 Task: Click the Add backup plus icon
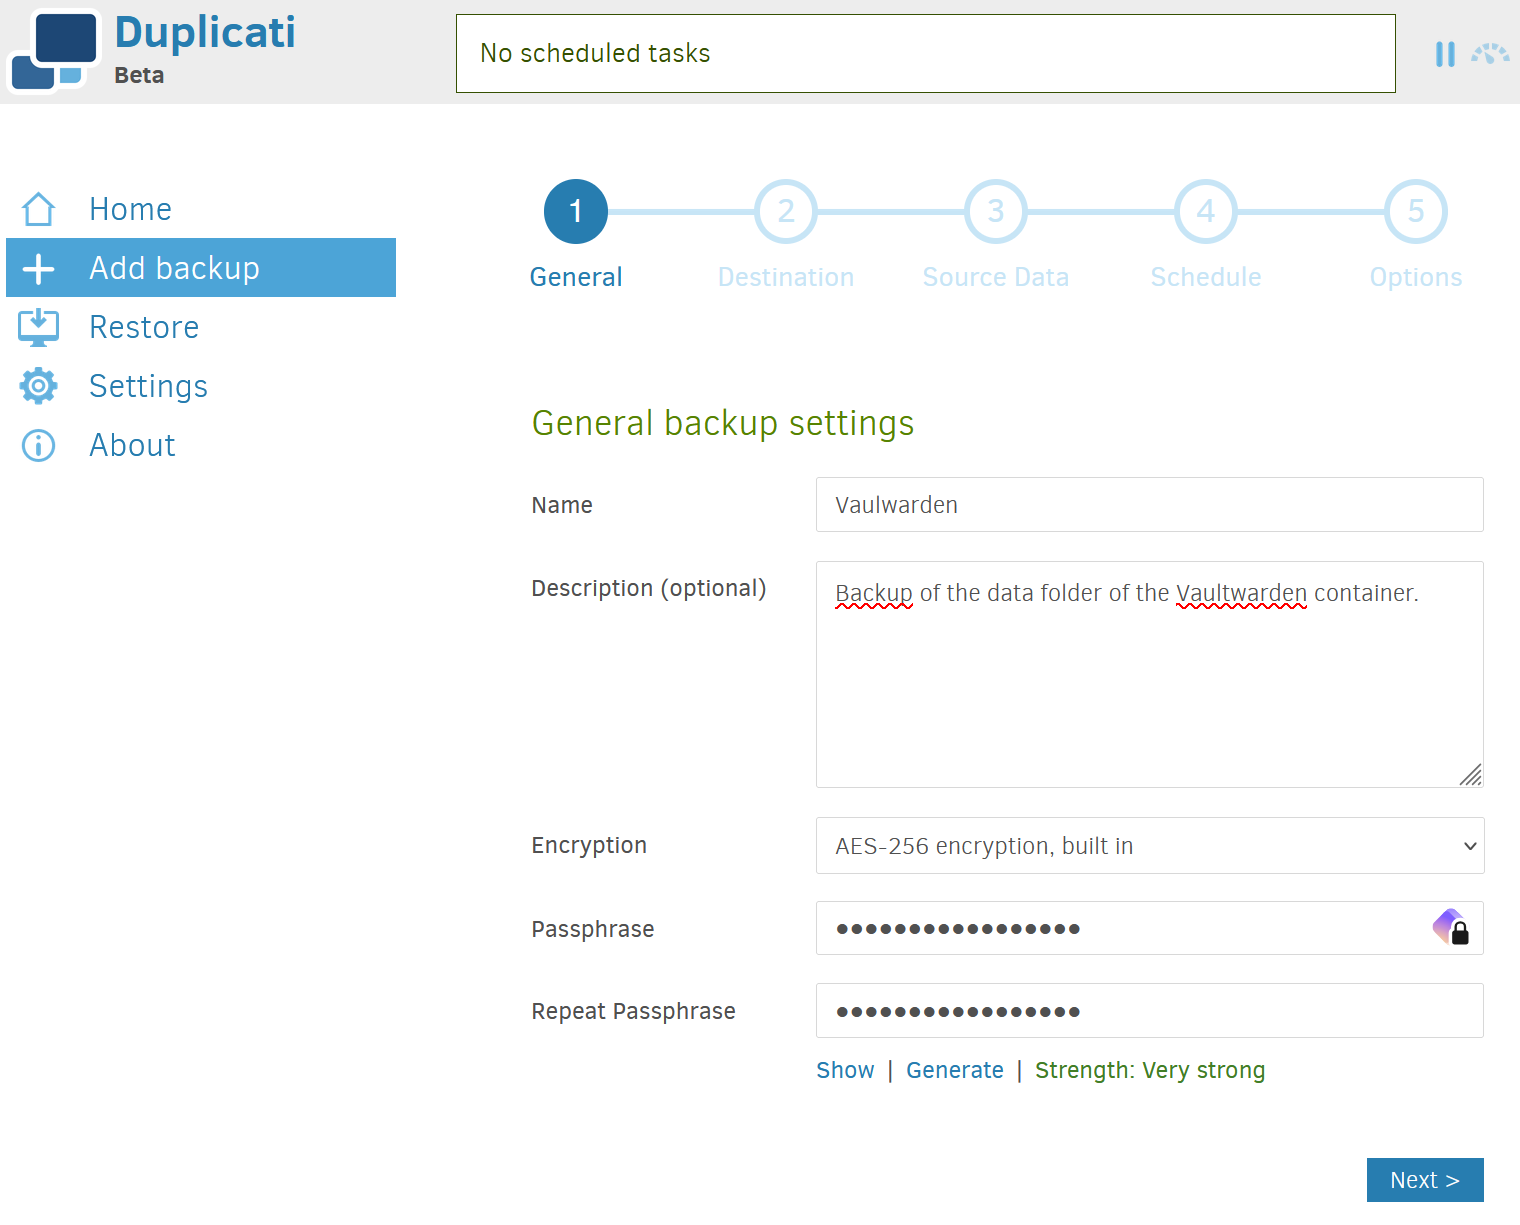point(39,268)
